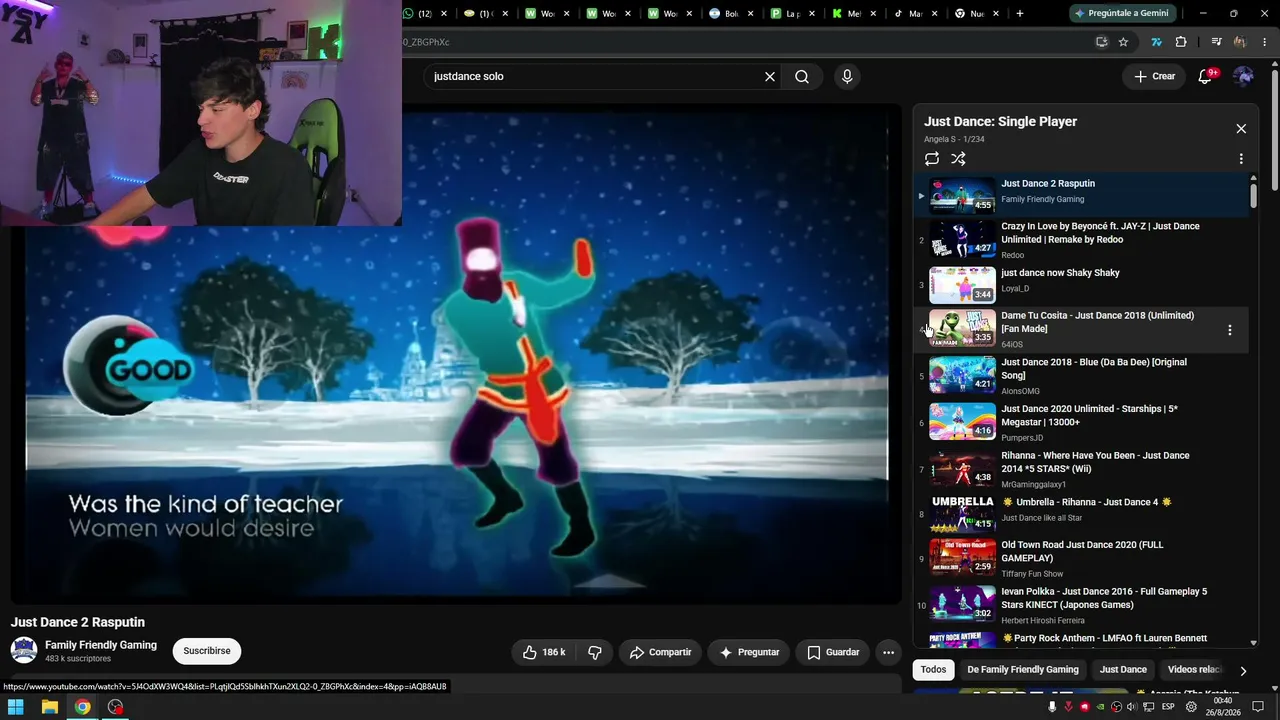
Task: Loop the Just Dance playlist
Action: [932, 159]
